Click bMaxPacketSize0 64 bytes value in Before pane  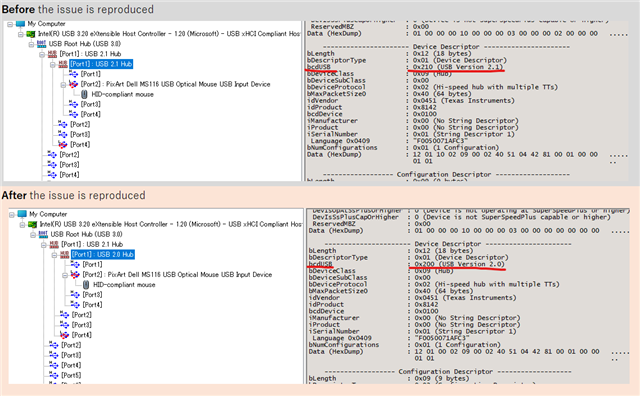pyautogui.click(x=442, y=93)
